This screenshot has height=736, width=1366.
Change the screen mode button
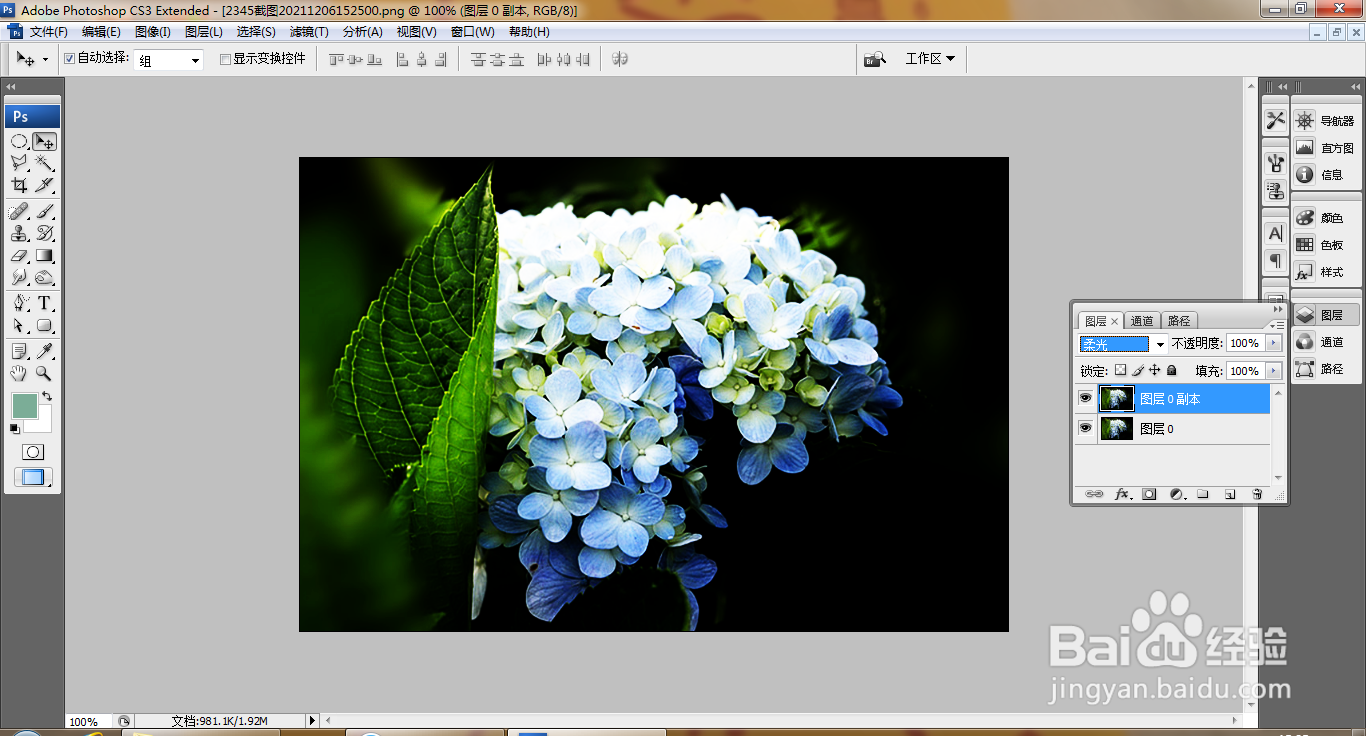click(x=33, y=477)
